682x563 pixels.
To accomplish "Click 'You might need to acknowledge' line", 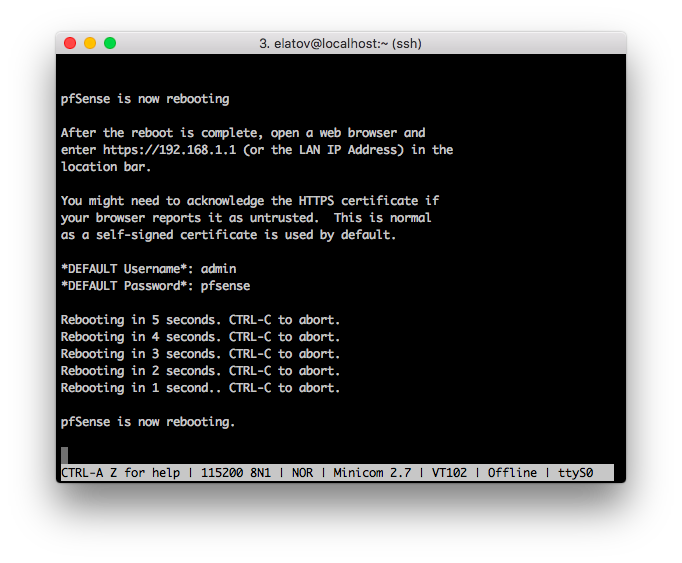I will [x=250, y=201].
